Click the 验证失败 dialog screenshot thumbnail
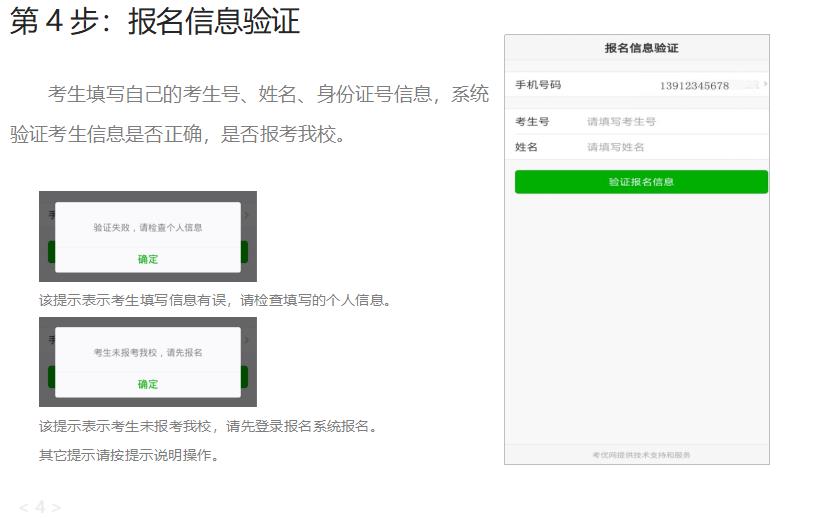Image resolution: width=817 pixels, height=518 pixels. pyautogui.click(x=147, y=236)
